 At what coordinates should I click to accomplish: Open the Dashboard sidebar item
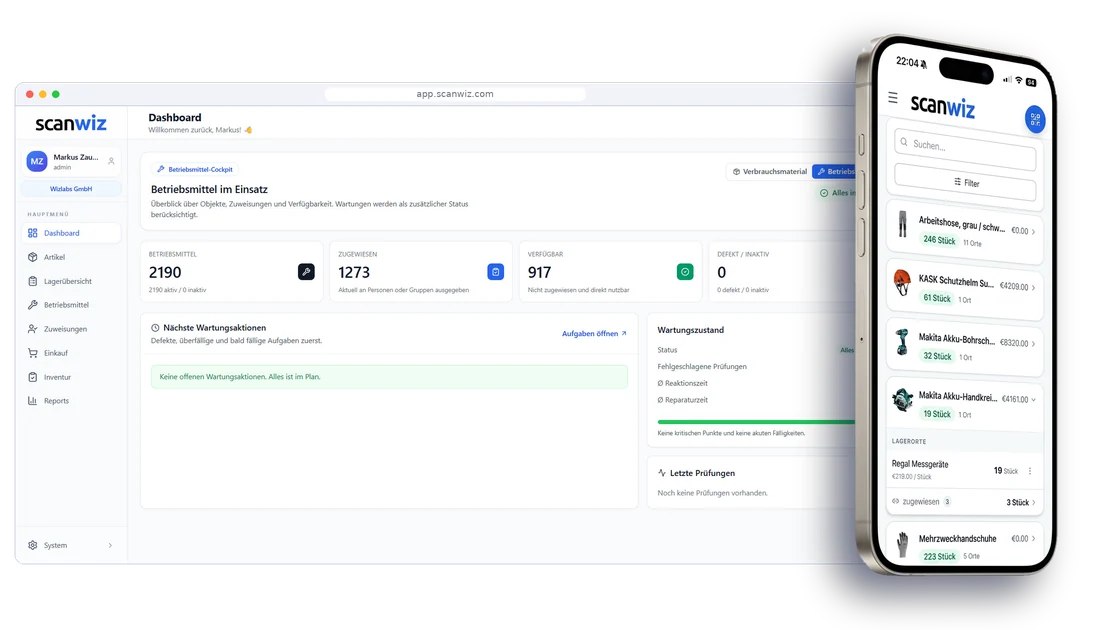[70, 233]
